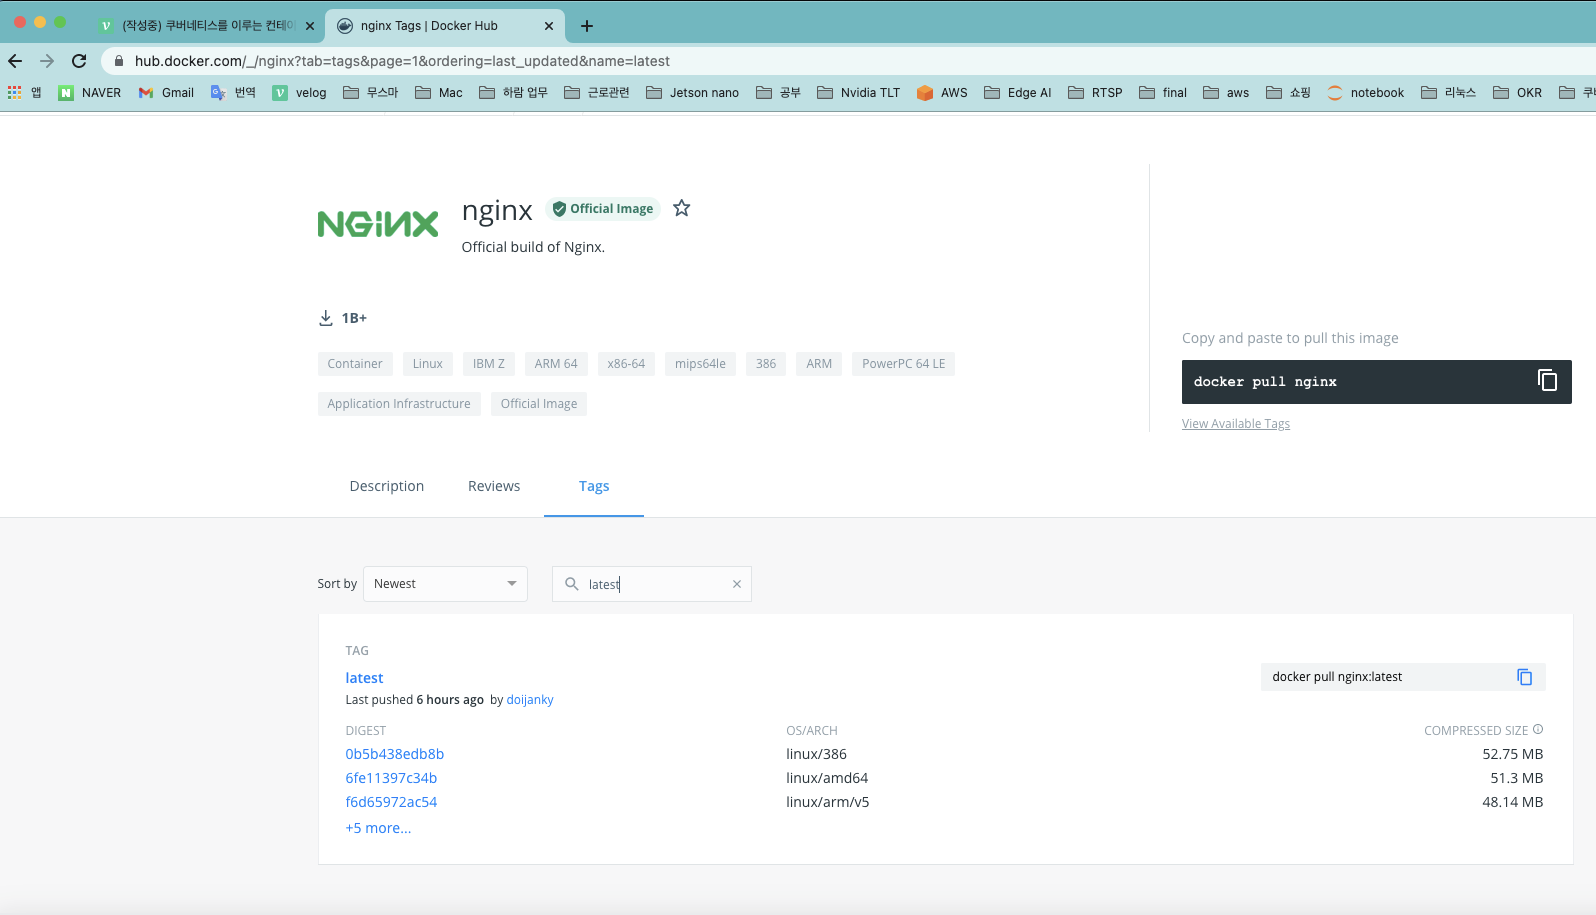The height and width of the screenshot is (915, 1596).
Task: Copy the docker pull nginx command
Action: point(1547,381)
